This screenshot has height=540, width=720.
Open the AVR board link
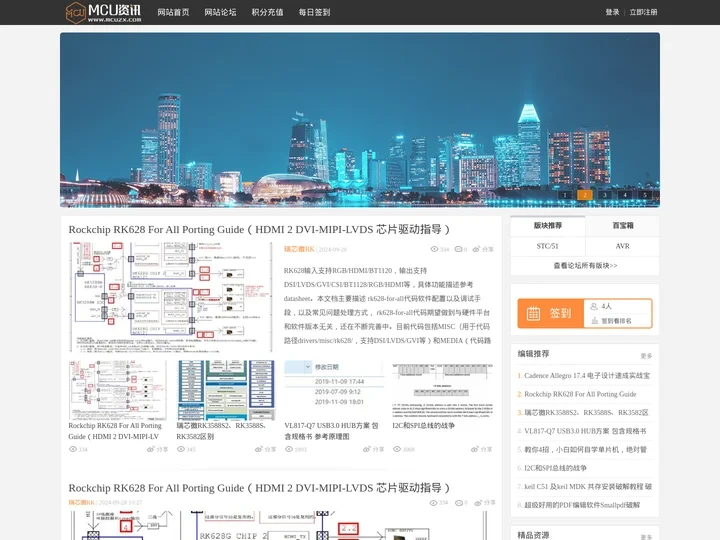pos(623,246)
